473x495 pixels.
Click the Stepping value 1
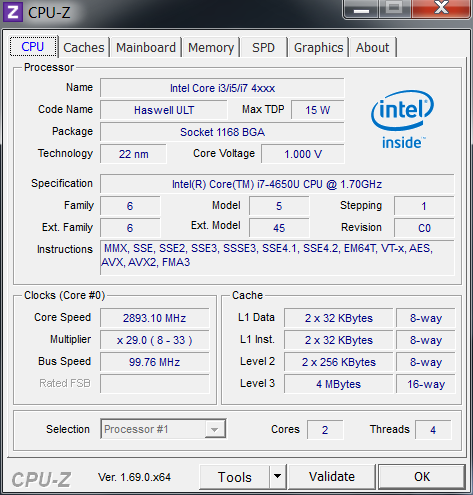(424, 206)
